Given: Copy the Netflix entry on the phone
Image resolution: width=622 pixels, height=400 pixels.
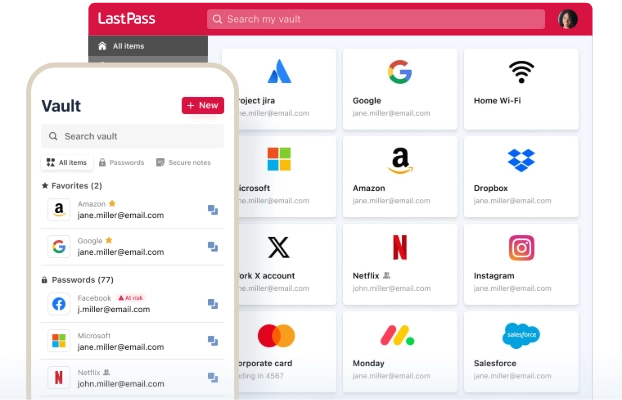Looking at the screenshot, I should tap(213, 377).
